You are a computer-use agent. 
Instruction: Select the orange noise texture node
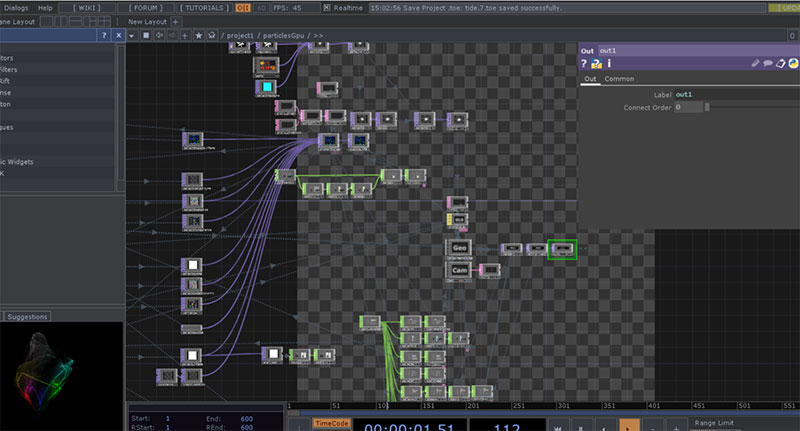pos(266,66)
